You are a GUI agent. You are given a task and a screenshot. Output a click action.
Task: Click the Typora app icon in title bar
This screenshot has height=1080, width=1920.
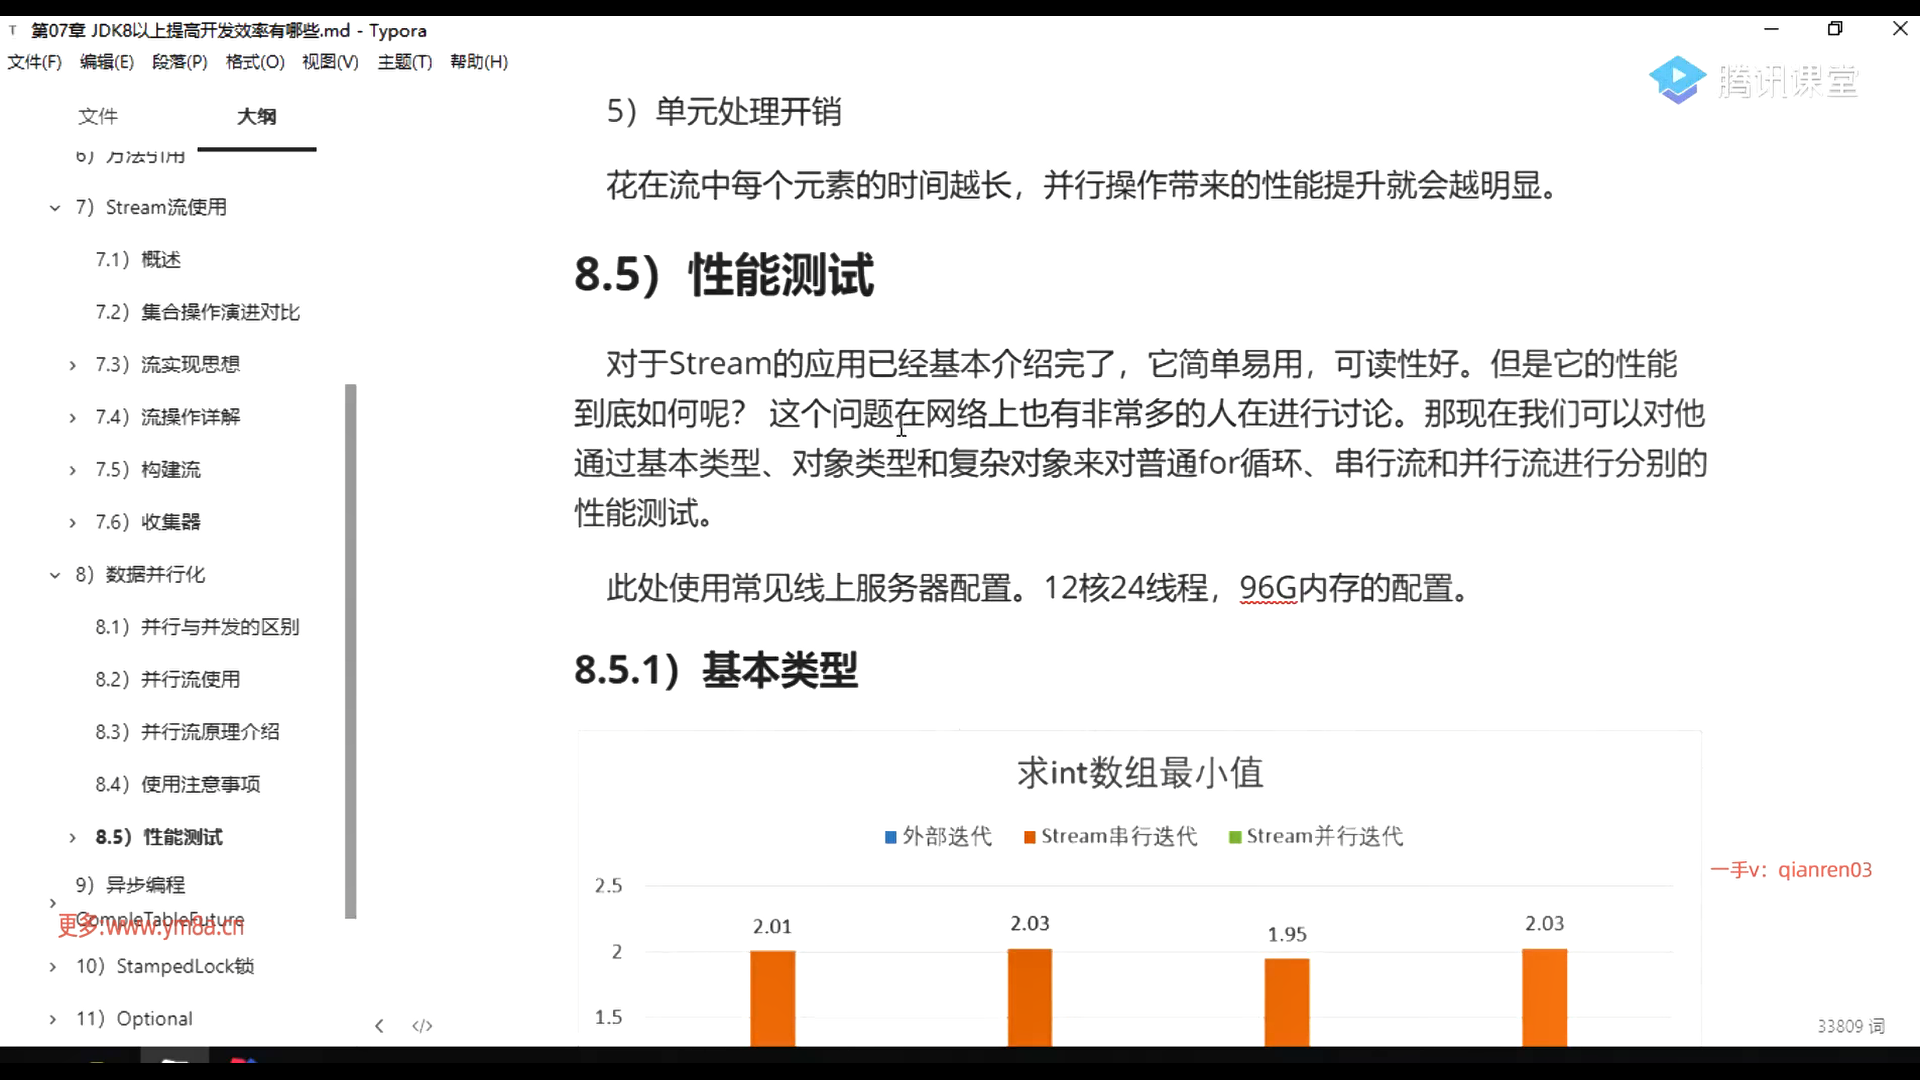click(x=13, y=30)
